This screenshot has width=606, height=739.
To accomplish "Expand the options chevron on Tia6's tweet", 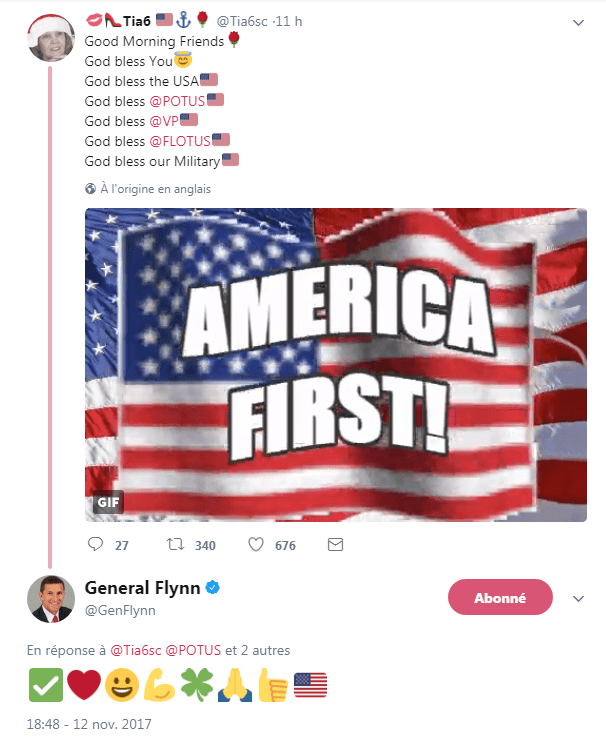I will click(x=578, y=22).
